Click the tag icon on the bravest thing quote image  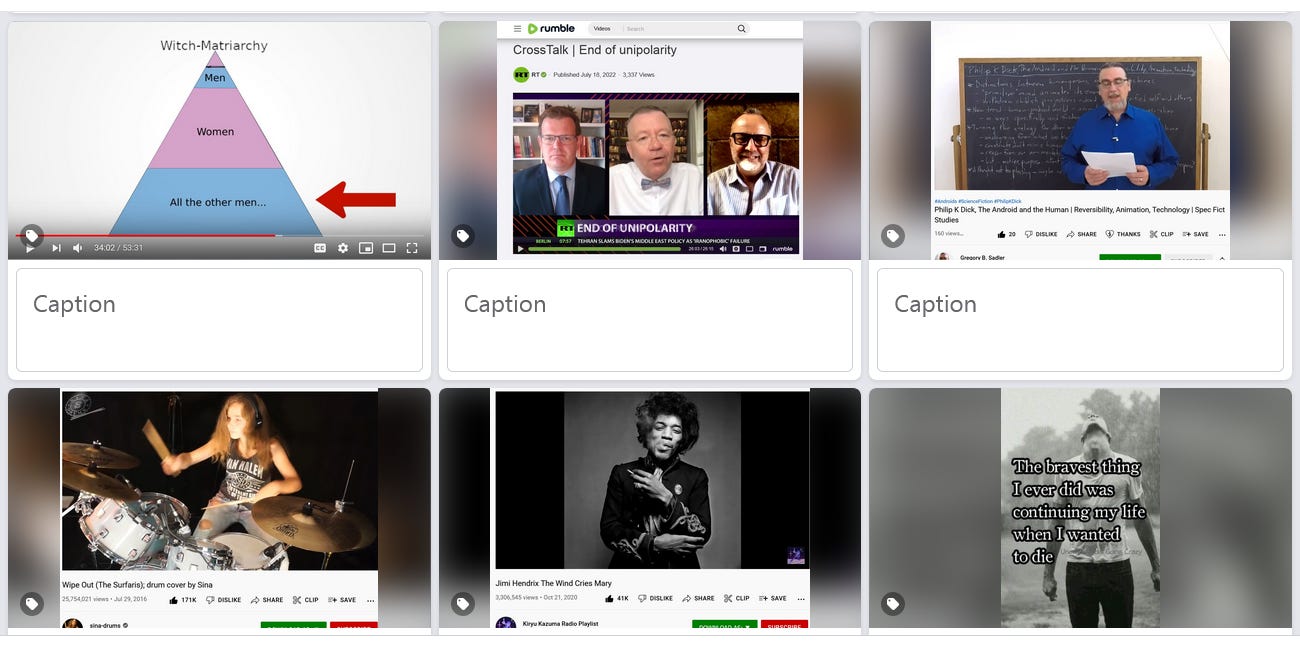point(893,604)
